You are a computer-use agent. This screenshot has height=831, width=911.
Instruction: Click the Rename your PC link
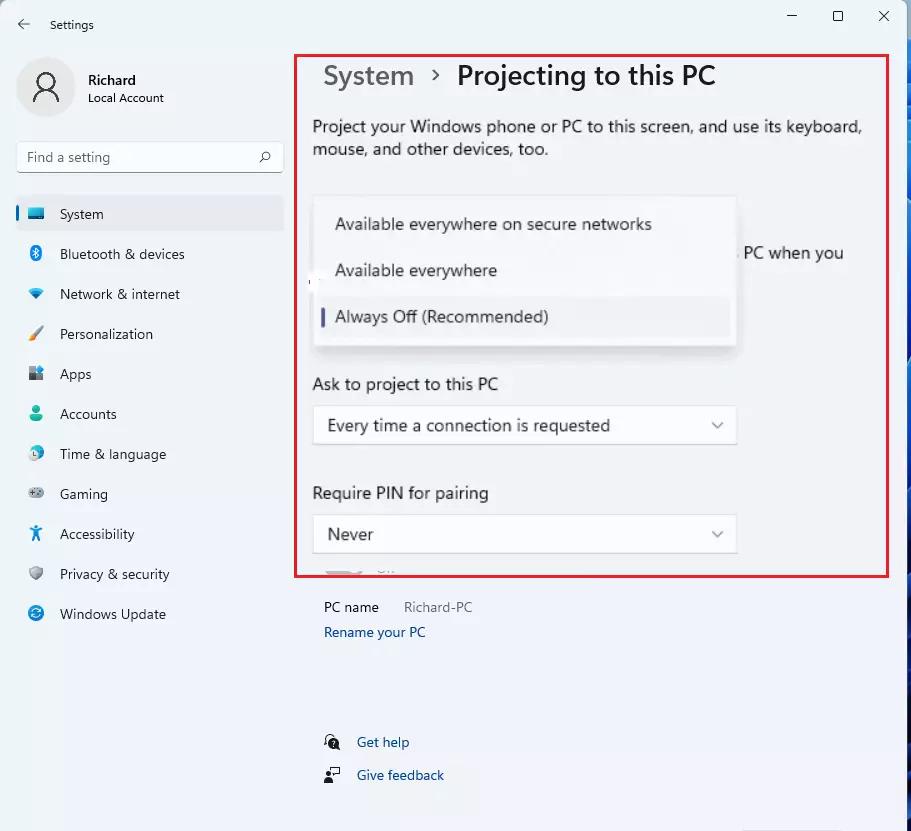(x=374, y=632)
